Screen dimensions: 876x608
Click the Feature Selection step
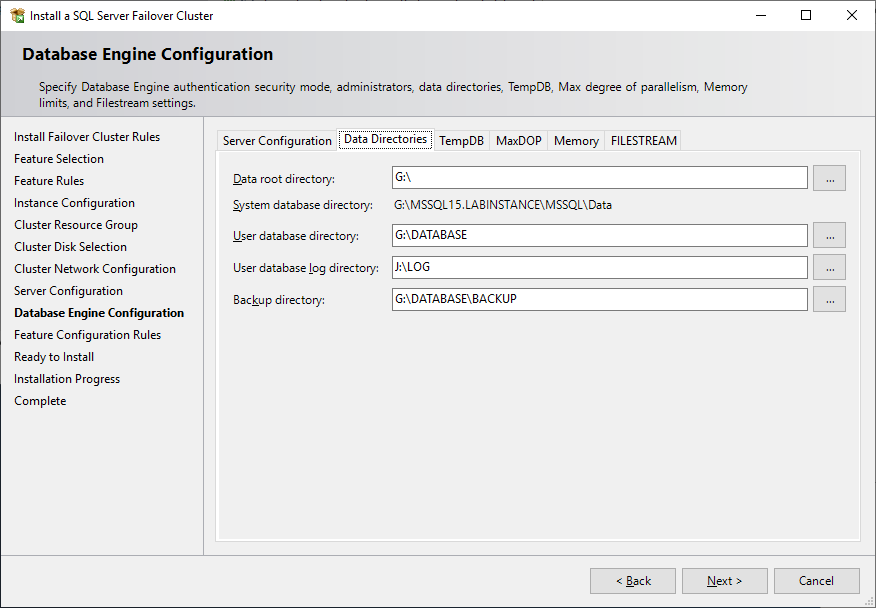click(59, 159)
